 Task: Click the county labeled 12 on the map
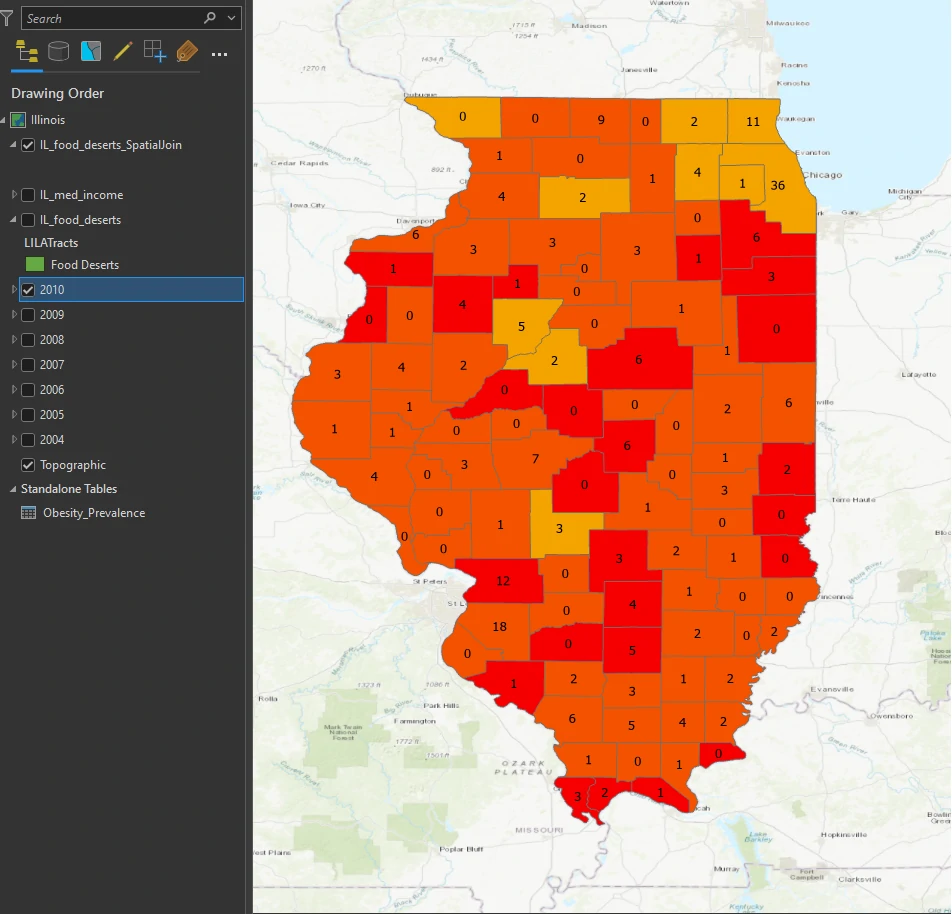[x=503, y=581]
